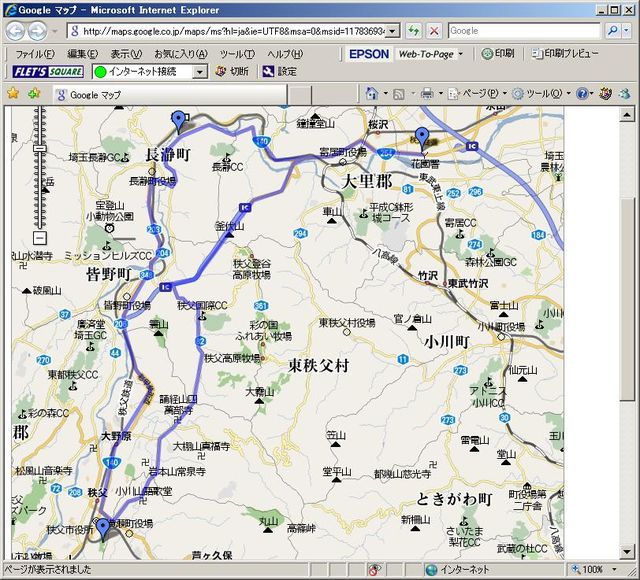Click the Home icon in command bar
The height and width of the screenshot is (580, 640).
click(372, 93)
